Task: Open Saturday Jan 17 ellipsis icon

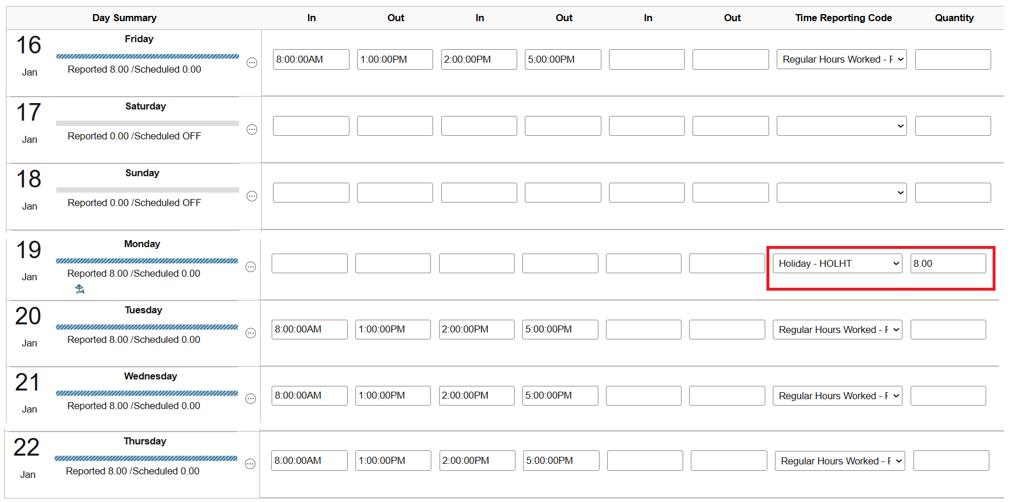Action: 252,129
